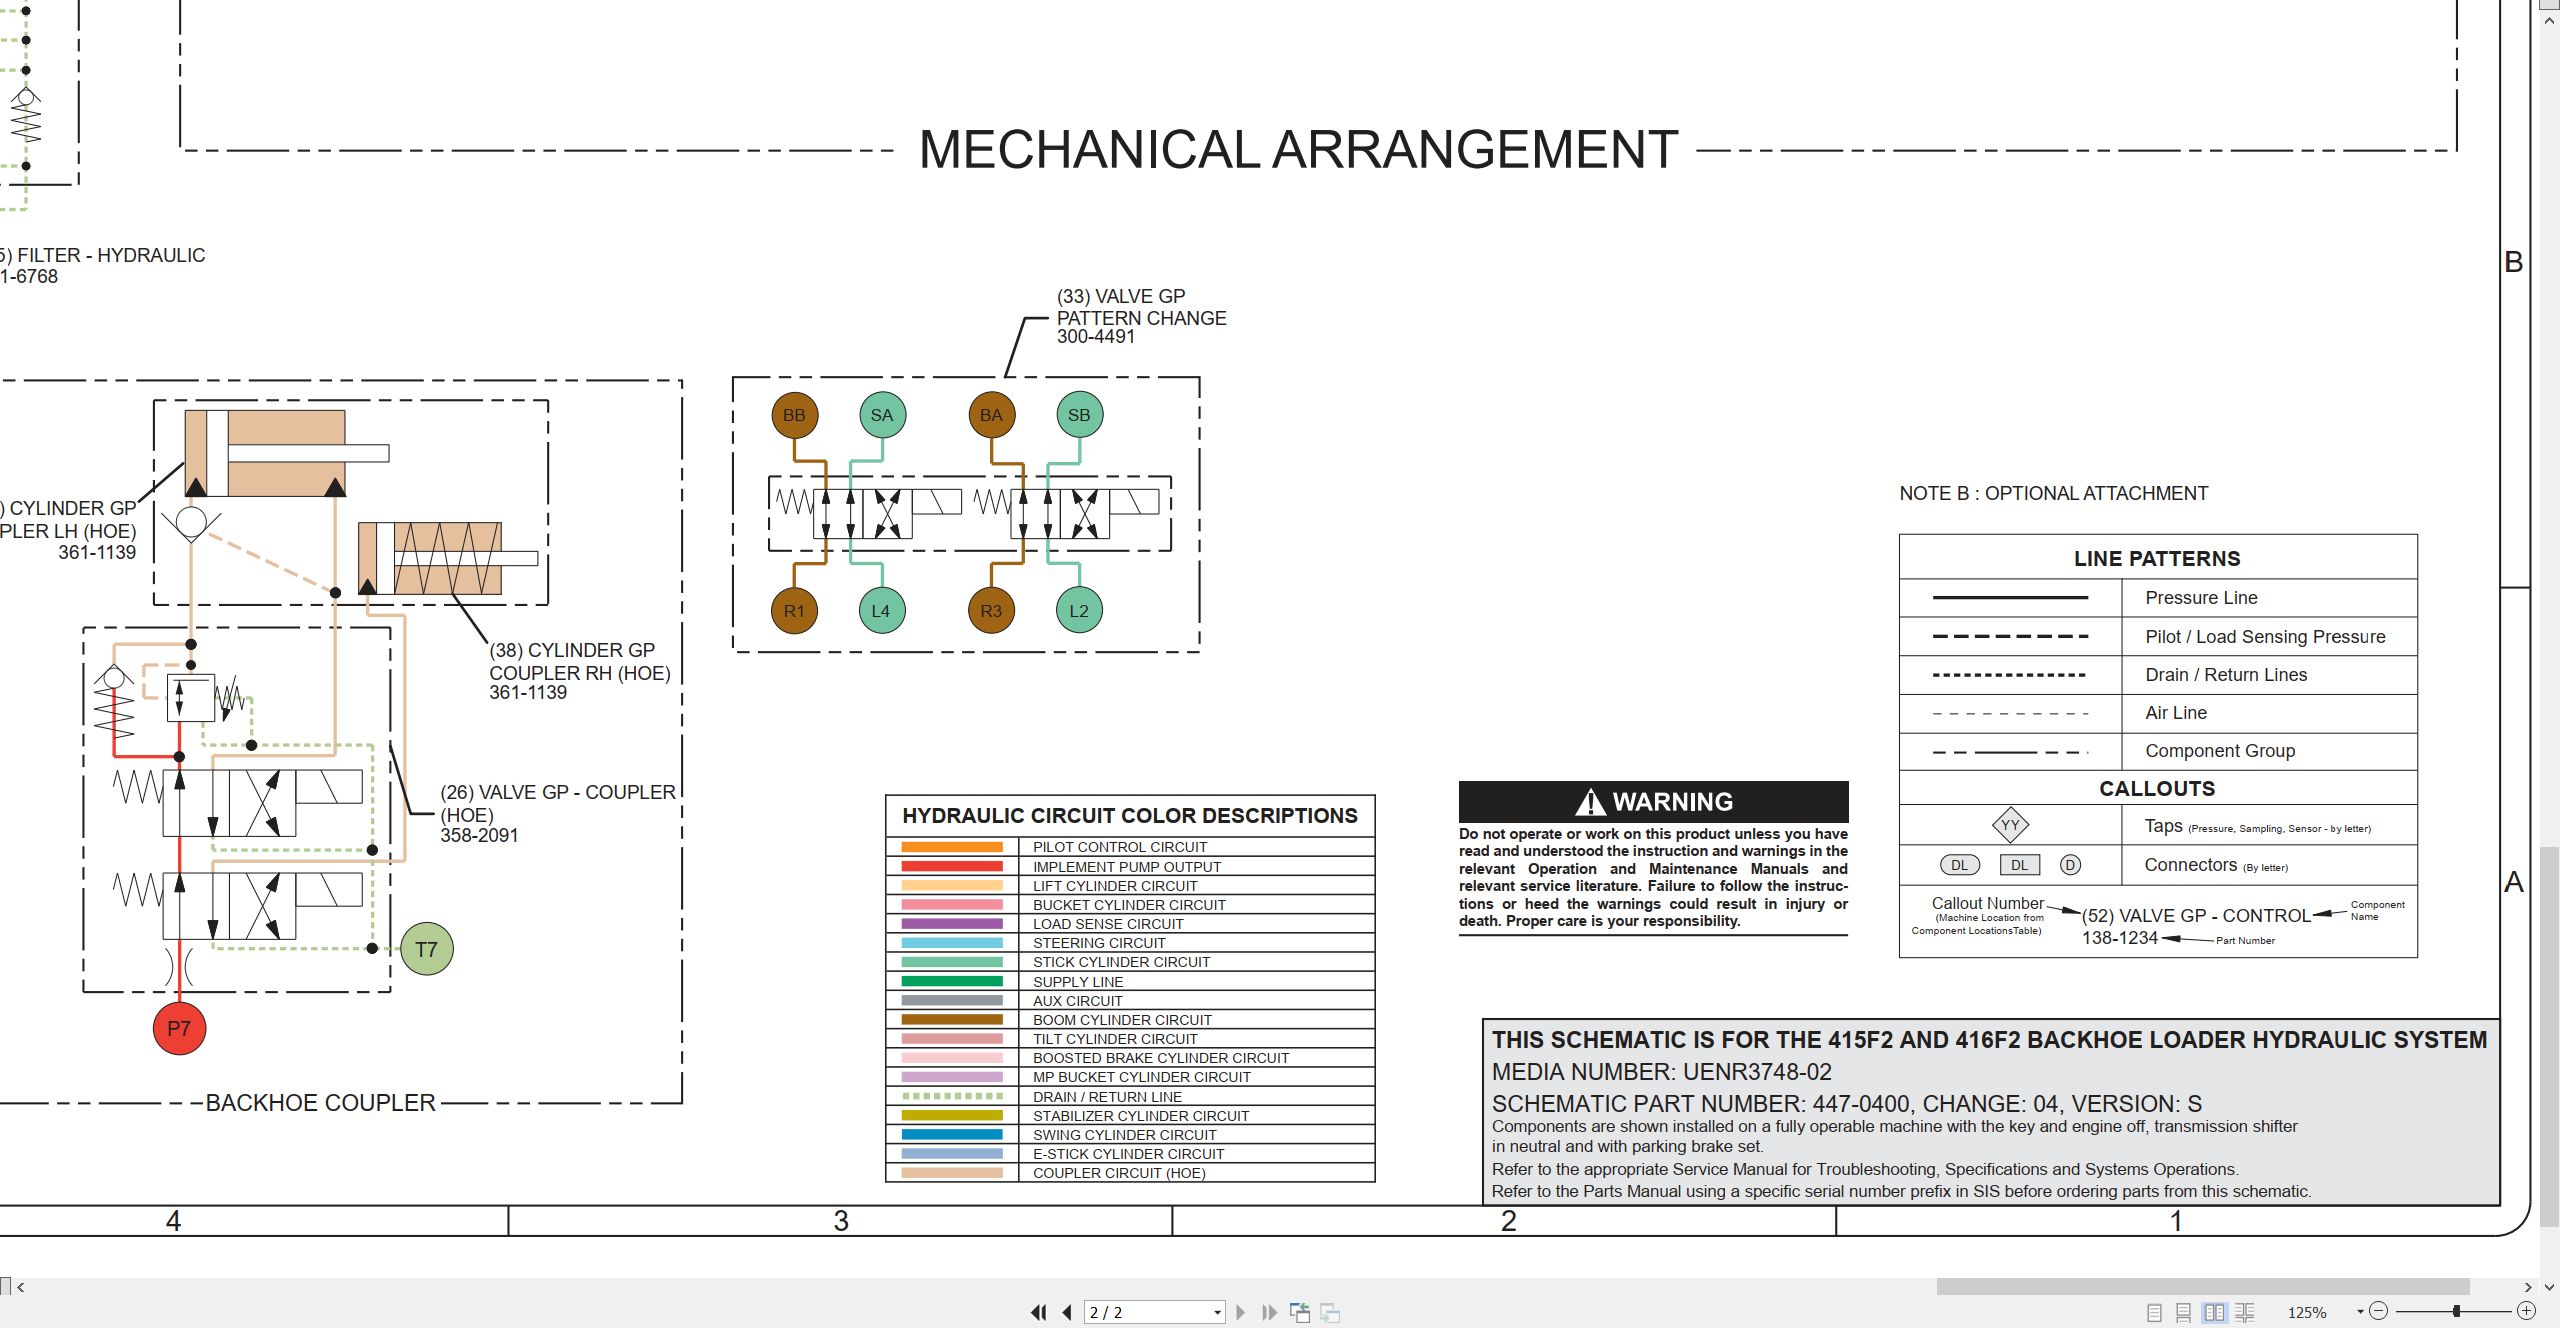This screenshot has width=2560, height=1328.
Task: Click the R3 port circle
Action: coord(991,610)
